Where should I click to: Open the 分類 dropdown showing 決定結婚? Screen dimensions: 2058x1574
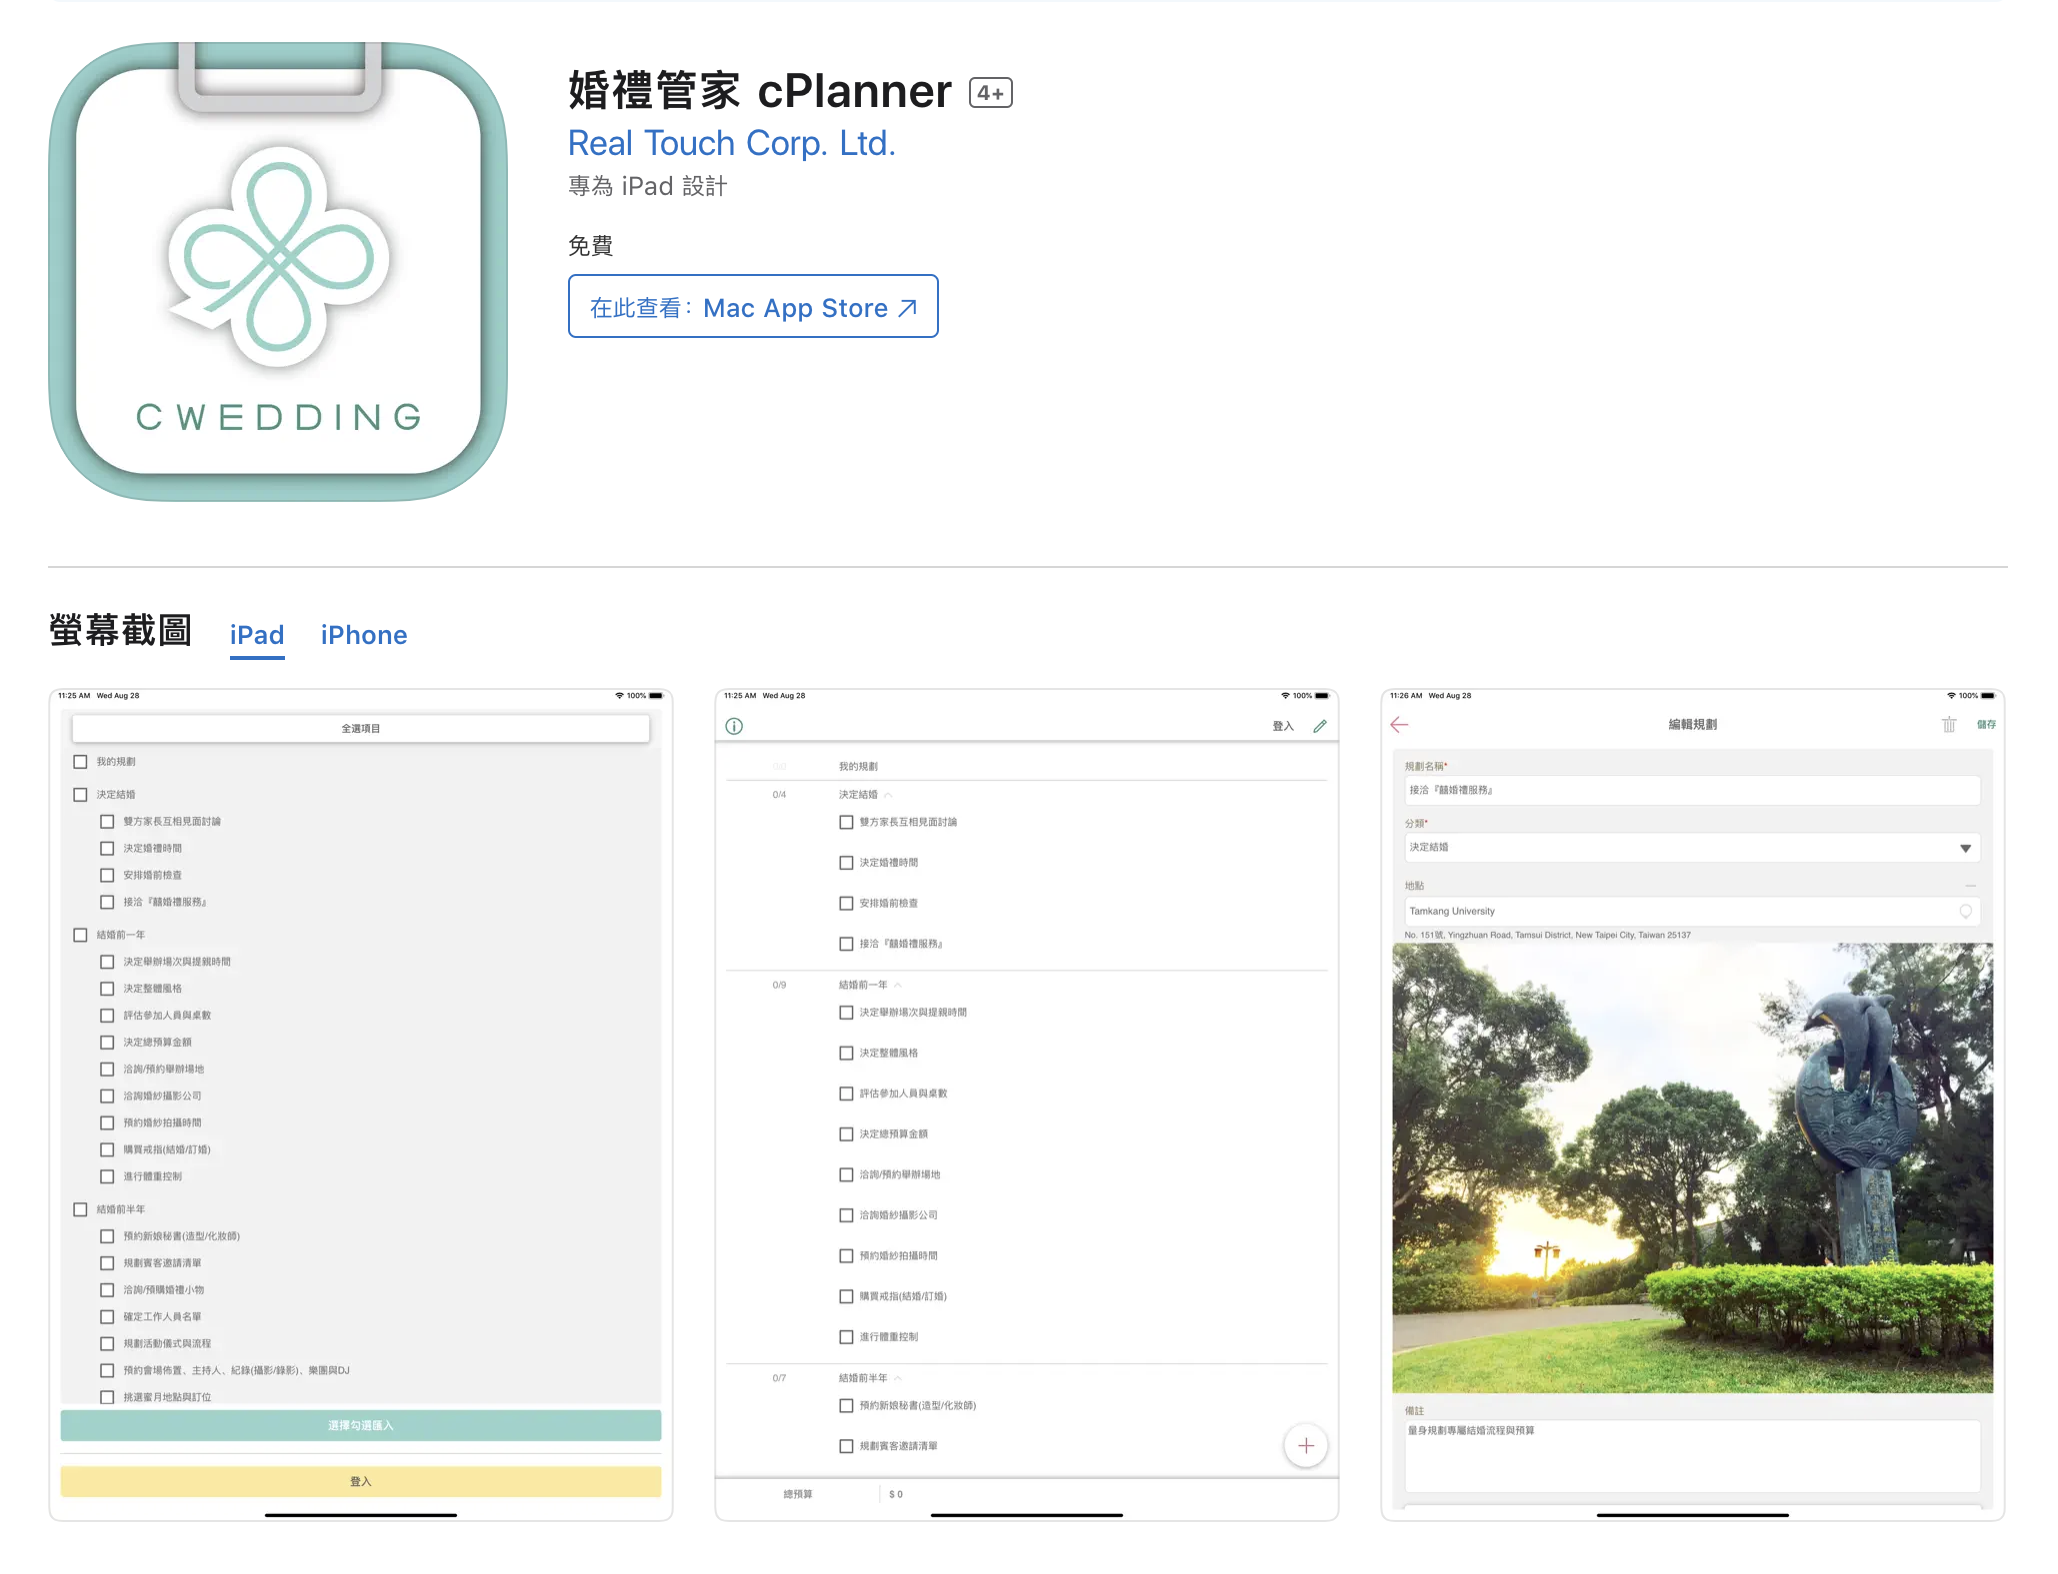(1690, 847)
